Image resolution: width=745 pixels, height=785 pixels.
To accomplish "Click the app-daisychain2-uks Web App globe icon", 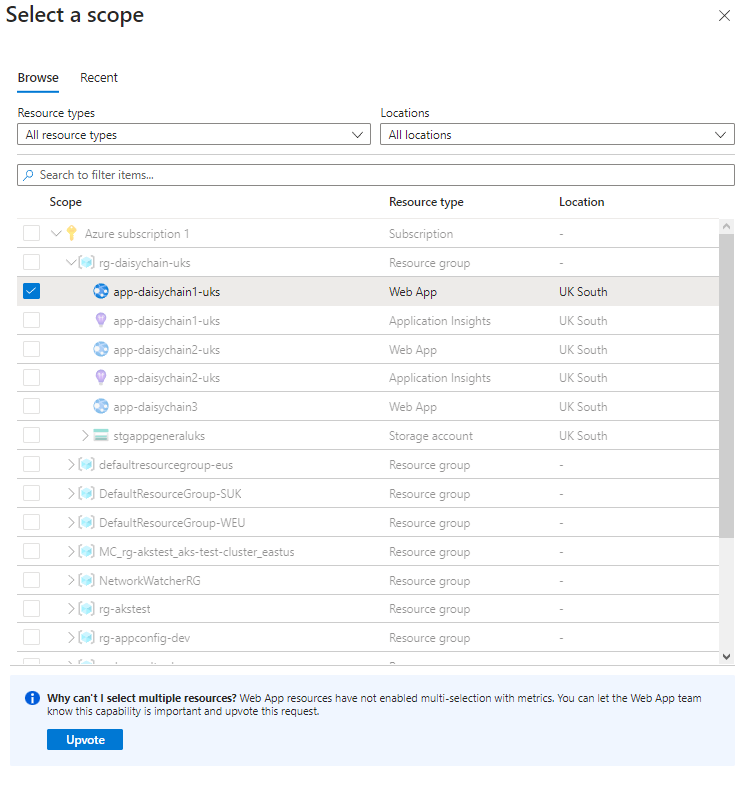I will (101, 349).
